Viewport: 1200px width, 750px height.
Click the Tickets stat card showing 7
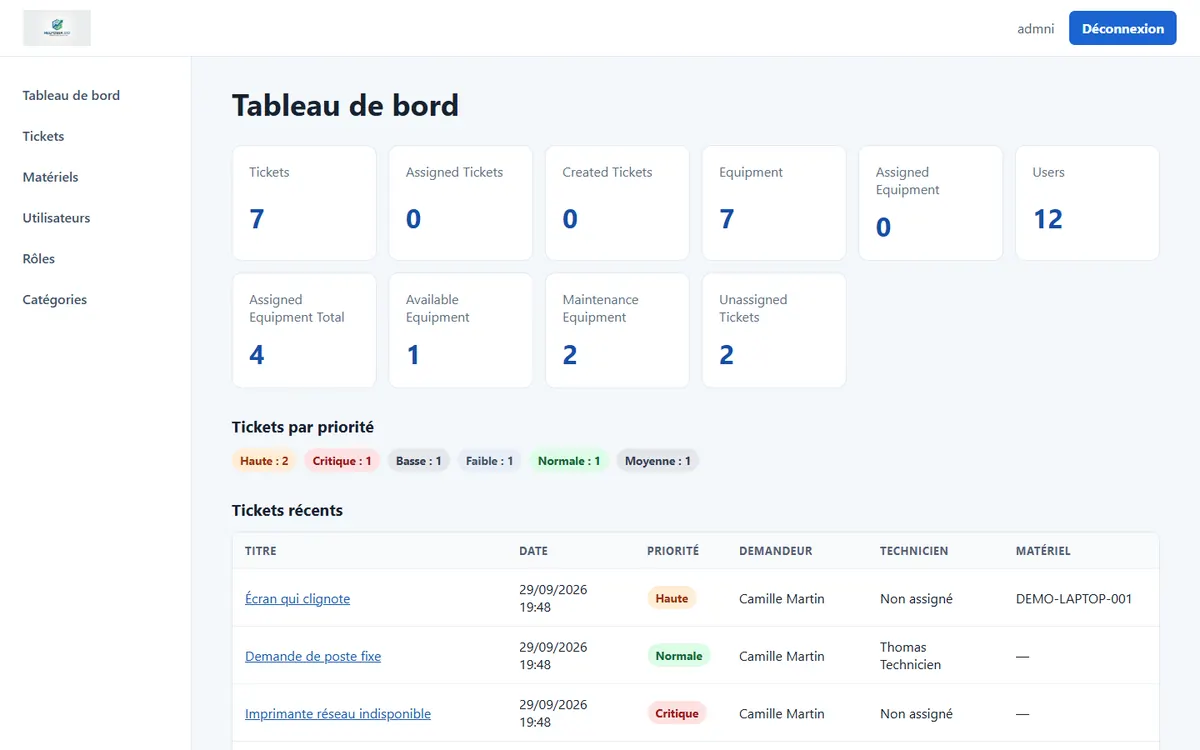click(304, 203)
